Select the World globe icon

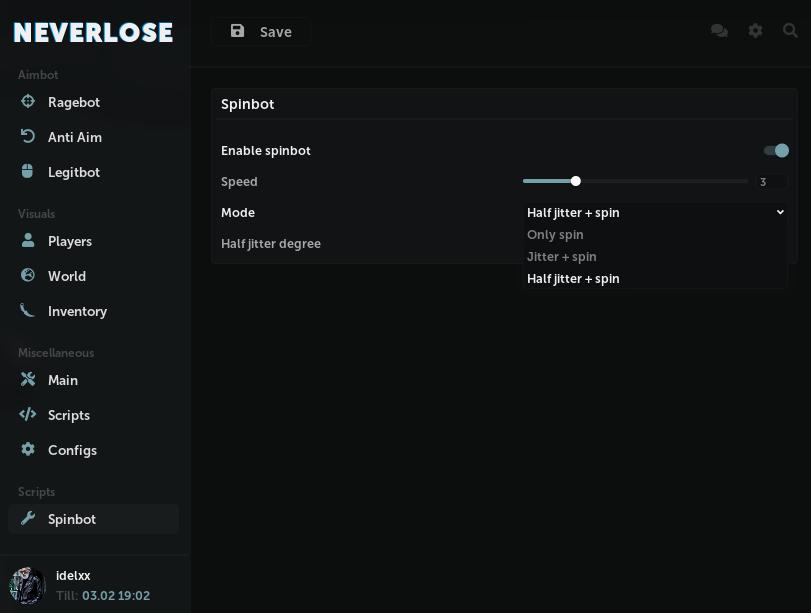point(27,275)
